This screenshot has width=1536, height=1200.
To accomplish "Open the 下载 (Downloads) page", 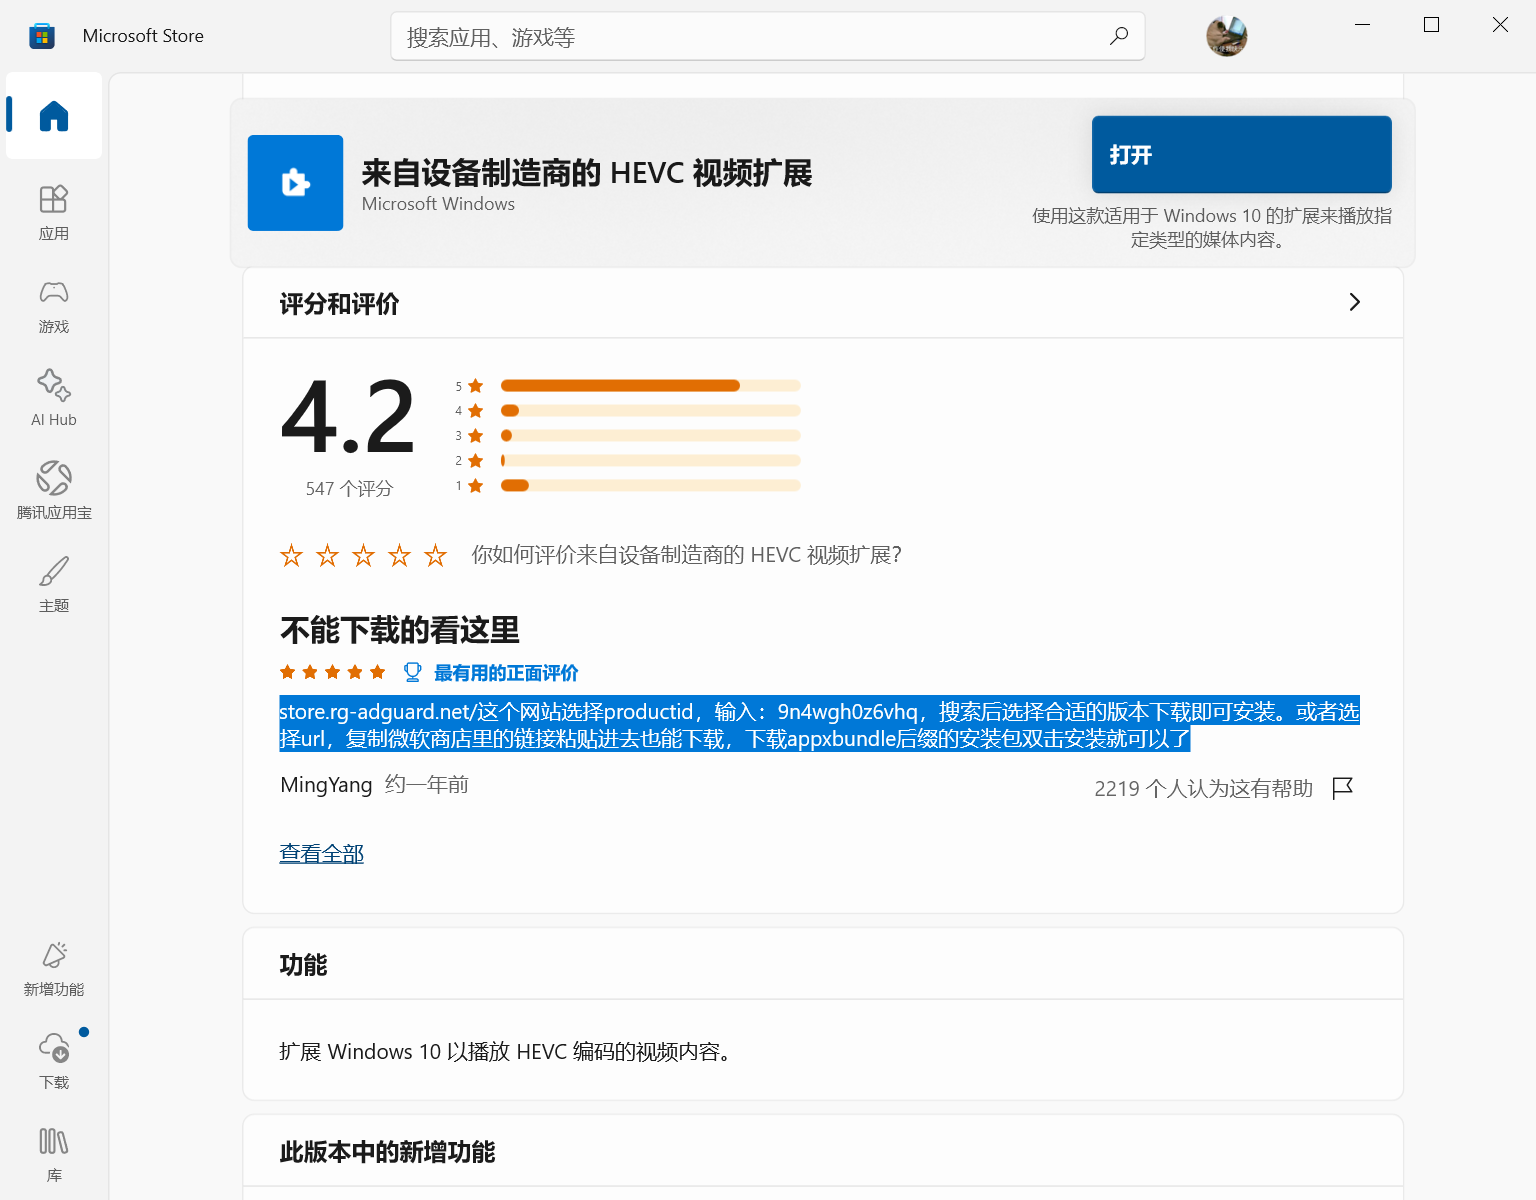I will [x=54, y=1060].
